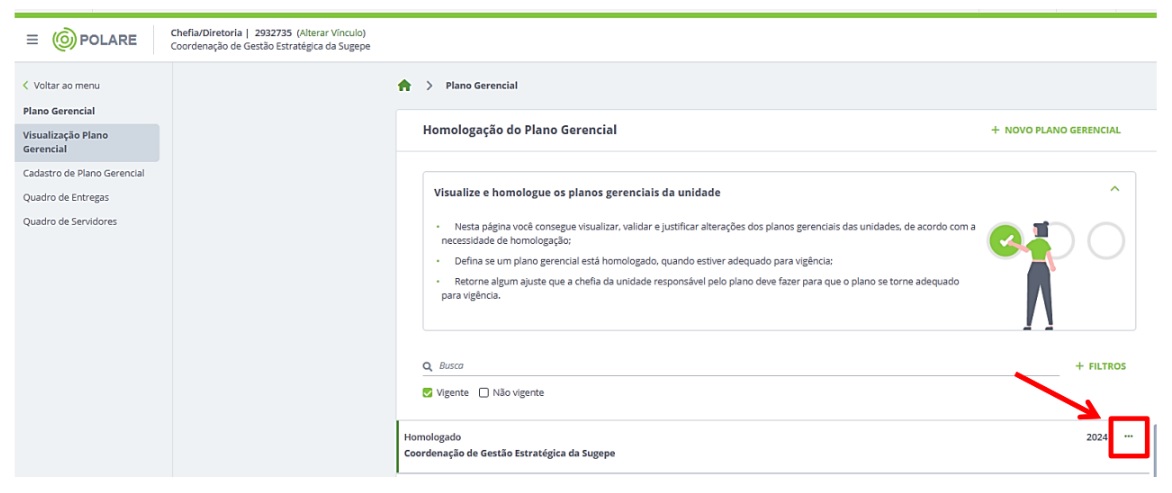
Task: Uncheck the Vigente checkbox
Action: click(429, 393)
